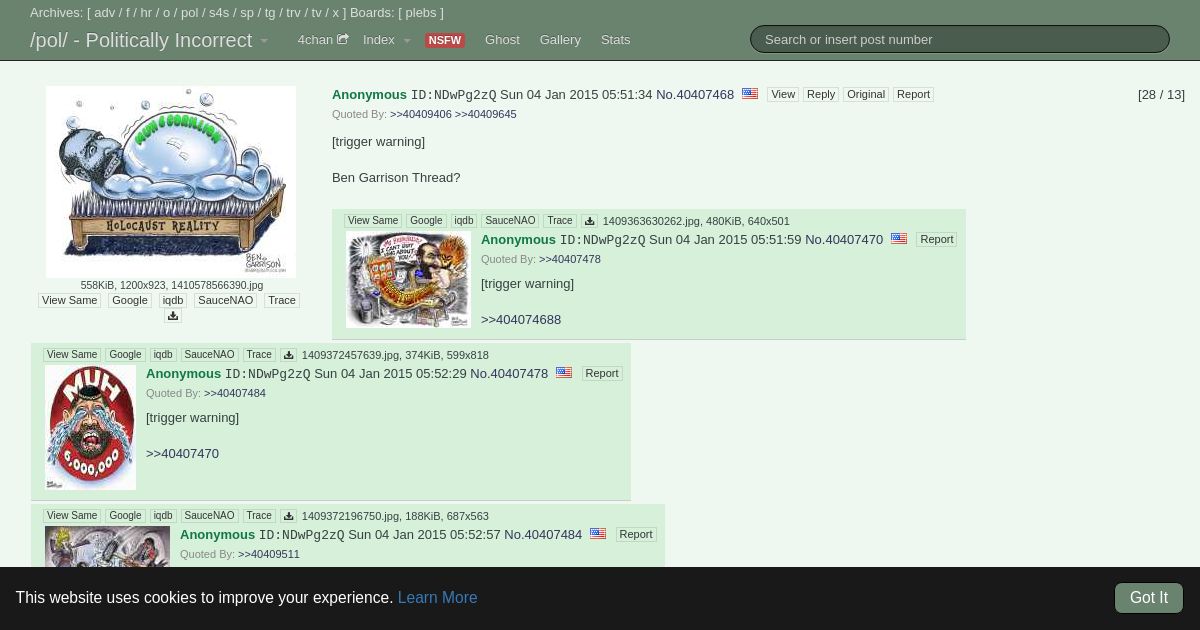Follow quoted-by link >>40409645
1200x630 pixels.
[x=486, y=114]
